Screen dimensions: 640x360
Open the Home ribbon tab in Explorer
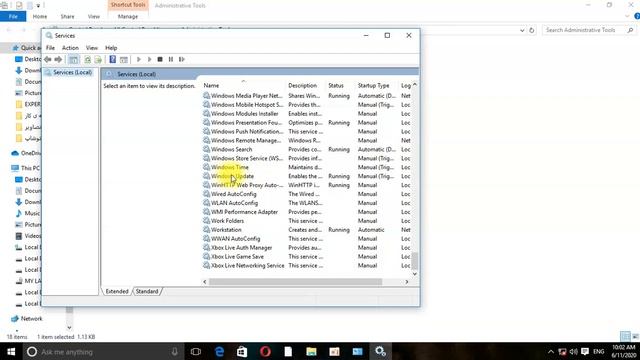40,16
